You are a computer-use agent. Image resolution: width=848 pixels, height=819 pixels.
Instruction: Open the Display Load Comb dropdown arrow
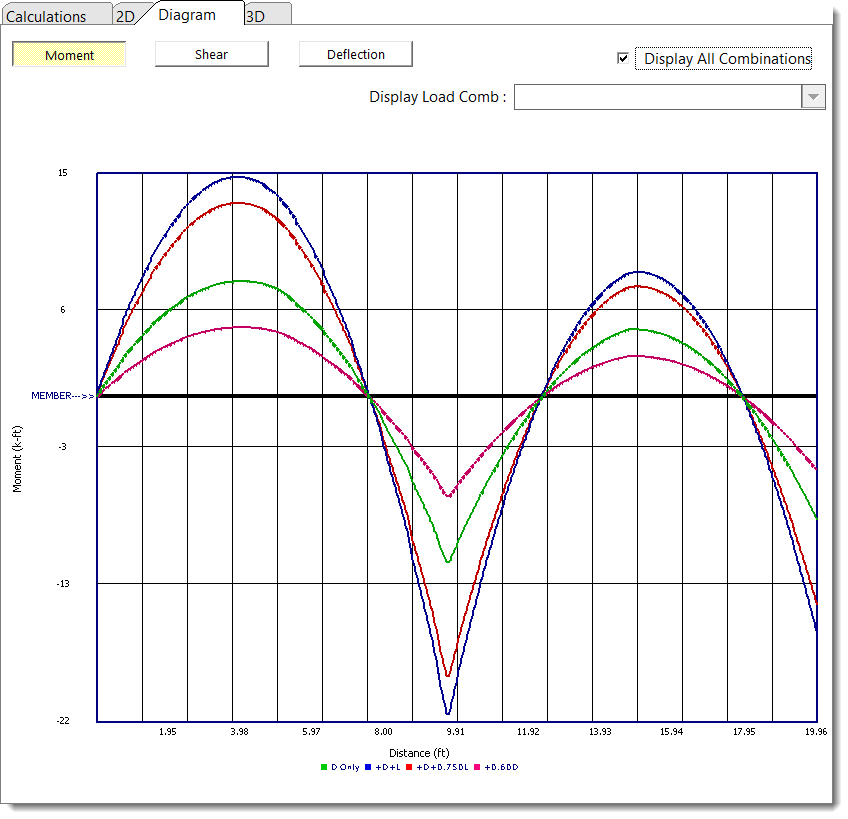coord(814,97)
